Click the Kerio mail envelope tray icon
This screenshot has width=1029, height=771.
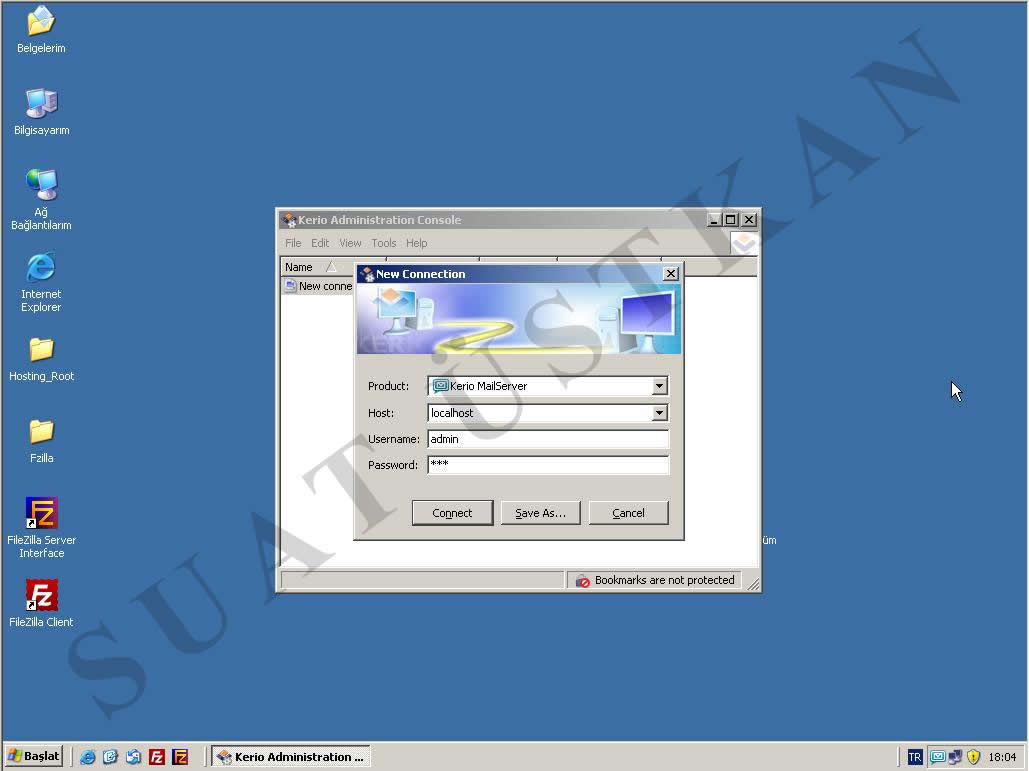click(938, 757)
